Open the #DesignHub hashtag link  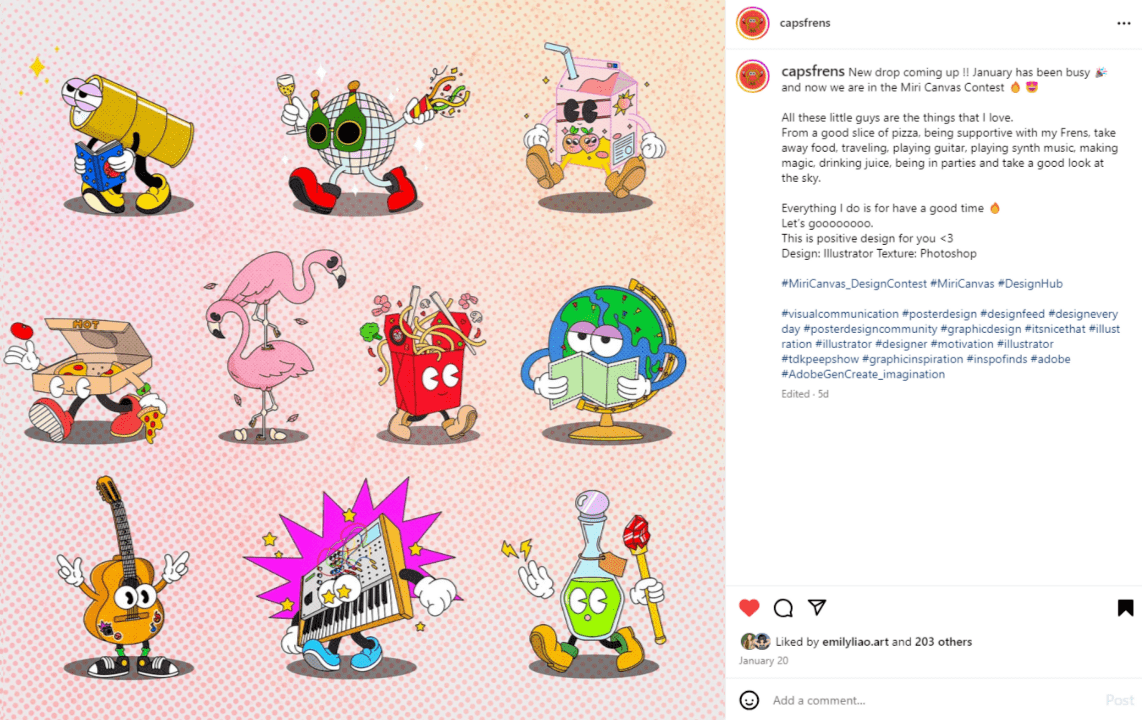click(x=1030, y=283)
